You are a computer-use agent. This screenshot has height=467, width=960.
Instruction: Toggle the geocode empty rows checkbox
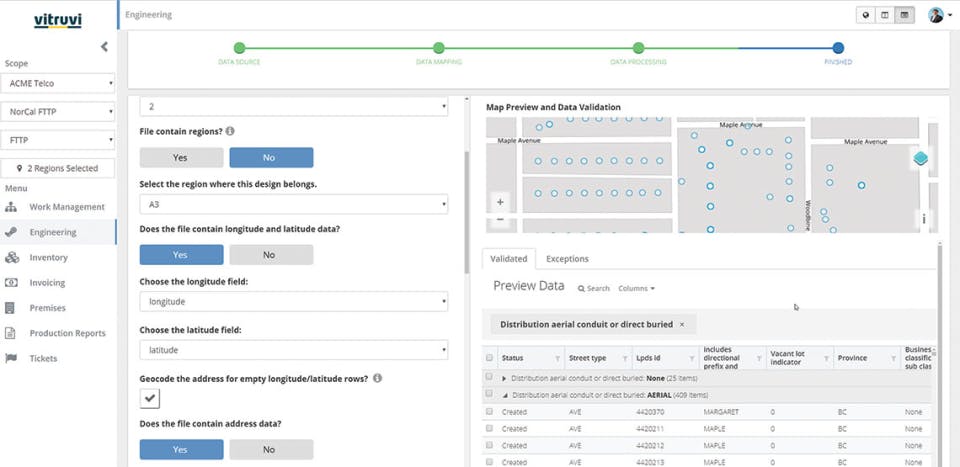tap(150, 398)
